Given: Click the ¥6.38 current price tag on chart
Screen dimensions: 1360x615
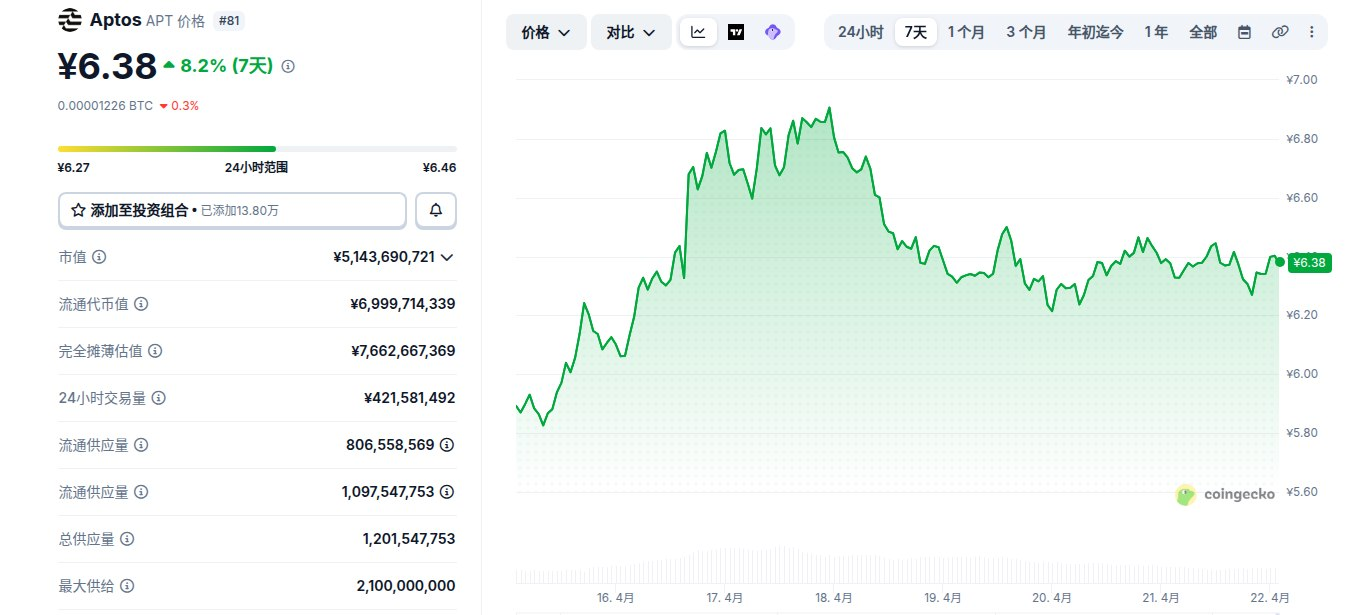Looking at the screenshot, I should click(x=1310, y=263).
